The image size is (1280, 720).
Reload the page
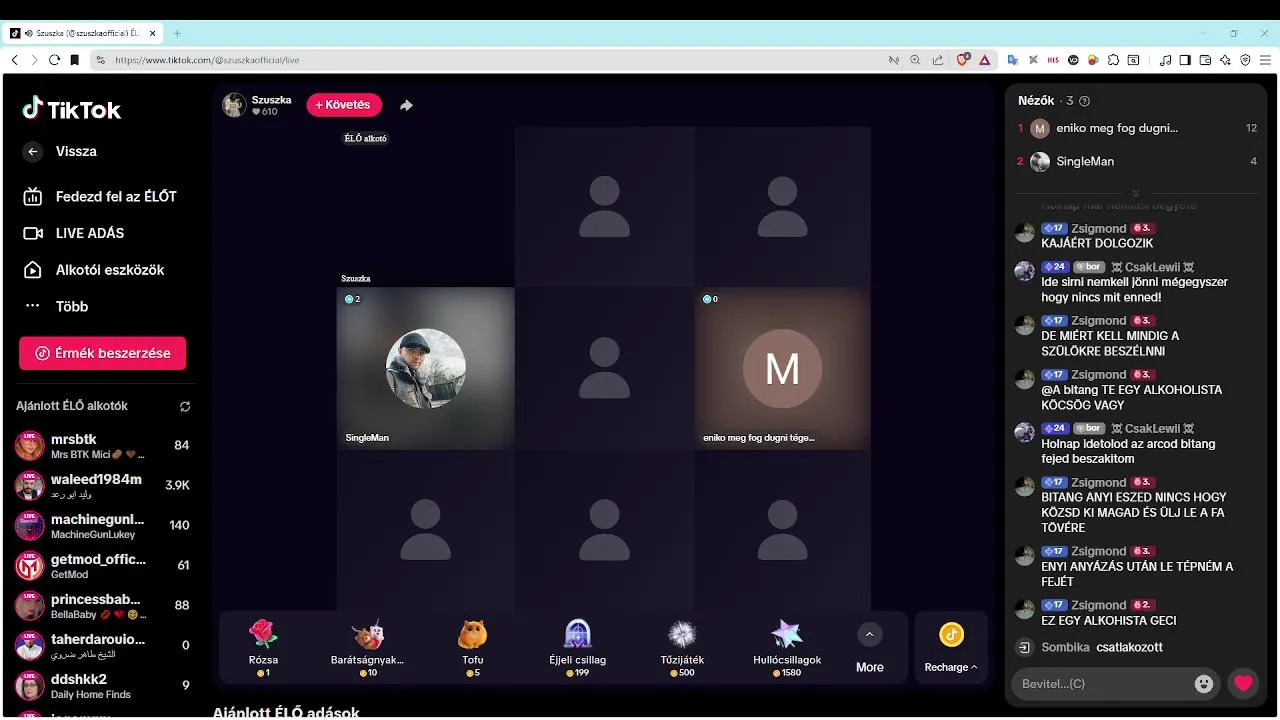pos(54,60)
